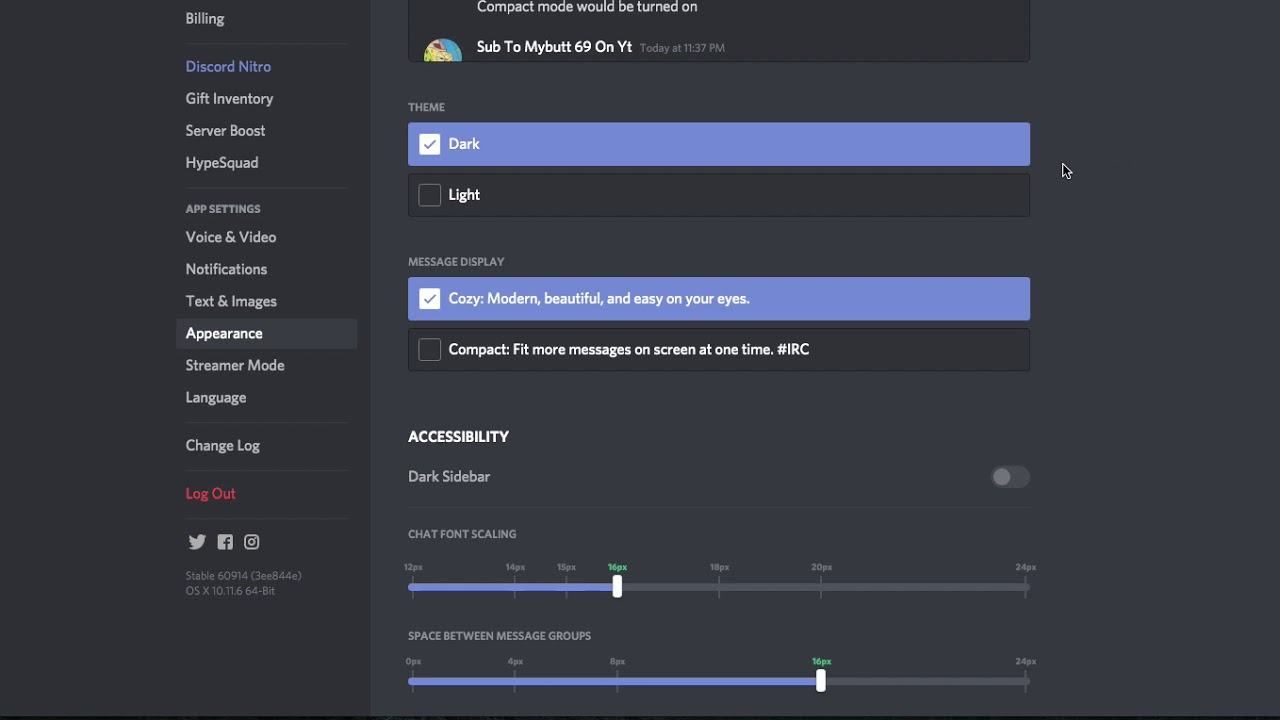This screenshot has height=720, width=1280.
Task: Click the Dark Sidebar label
Action: [x=449, y=477]
